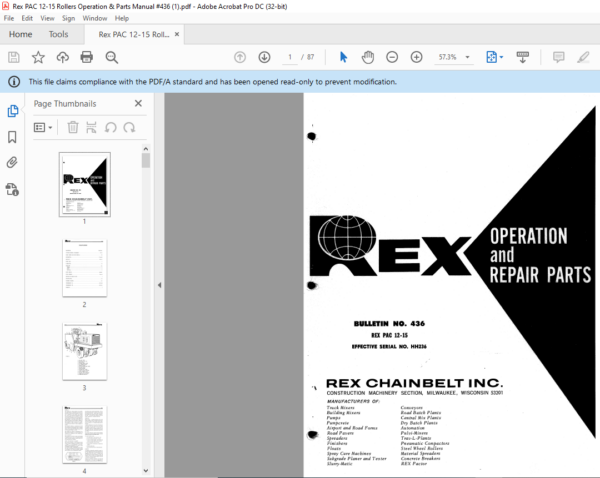Delete selected page with the trash icon
This screenshot has width=600, height=478.
pos(73,127)
